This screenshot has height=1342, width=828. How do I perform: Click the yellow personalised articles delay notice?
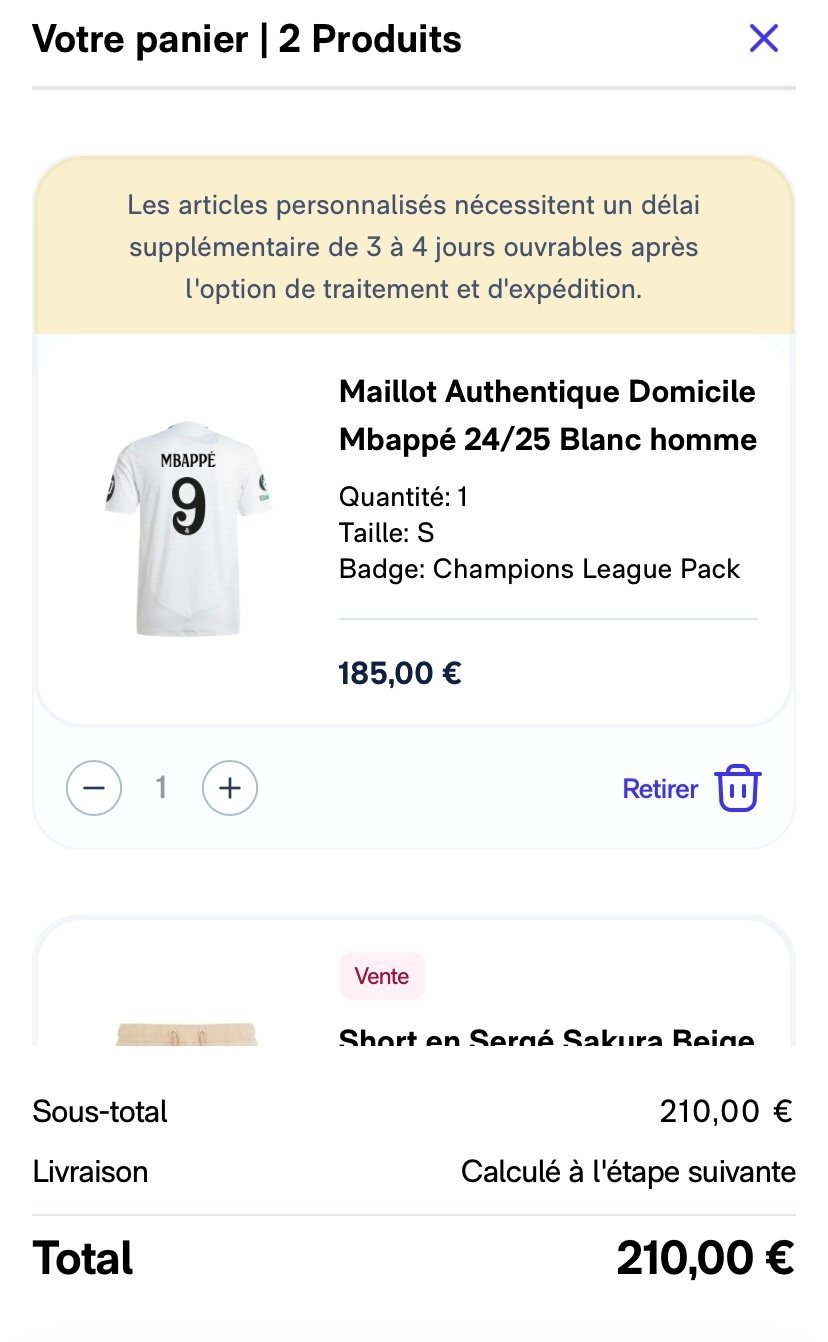tap(414, 247)
